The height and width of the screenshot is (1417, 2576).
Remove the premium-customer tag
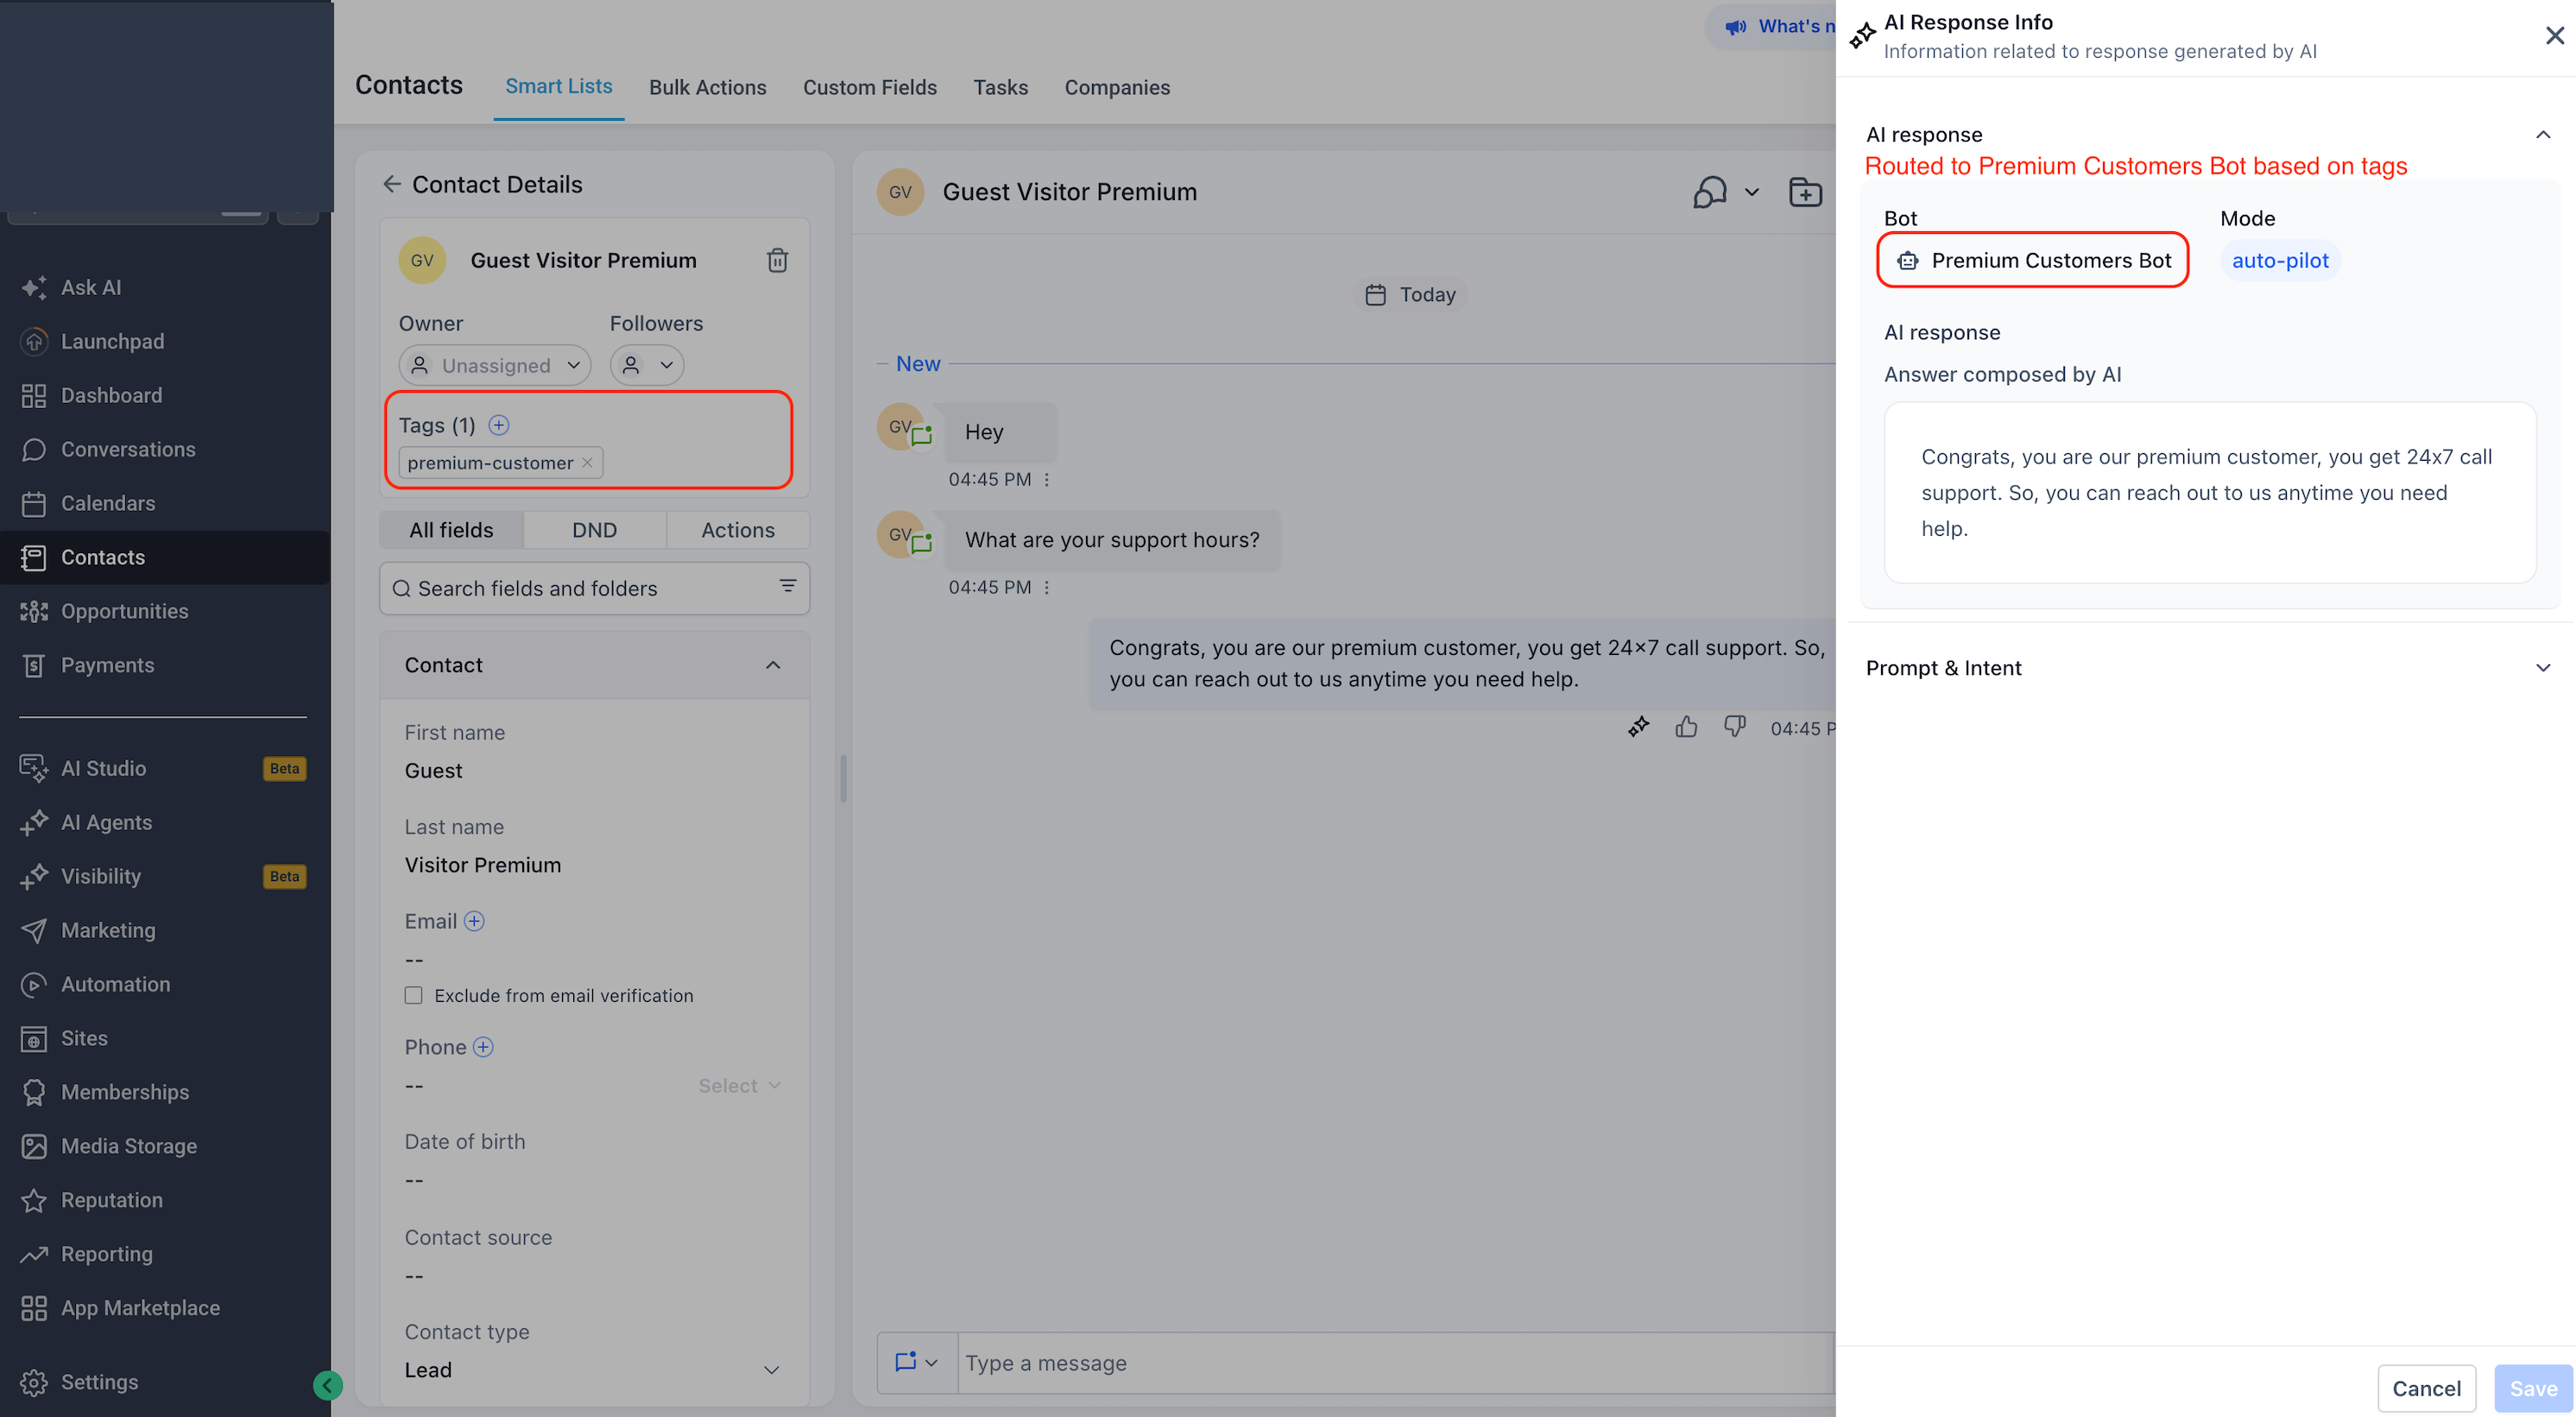(587, 462)
